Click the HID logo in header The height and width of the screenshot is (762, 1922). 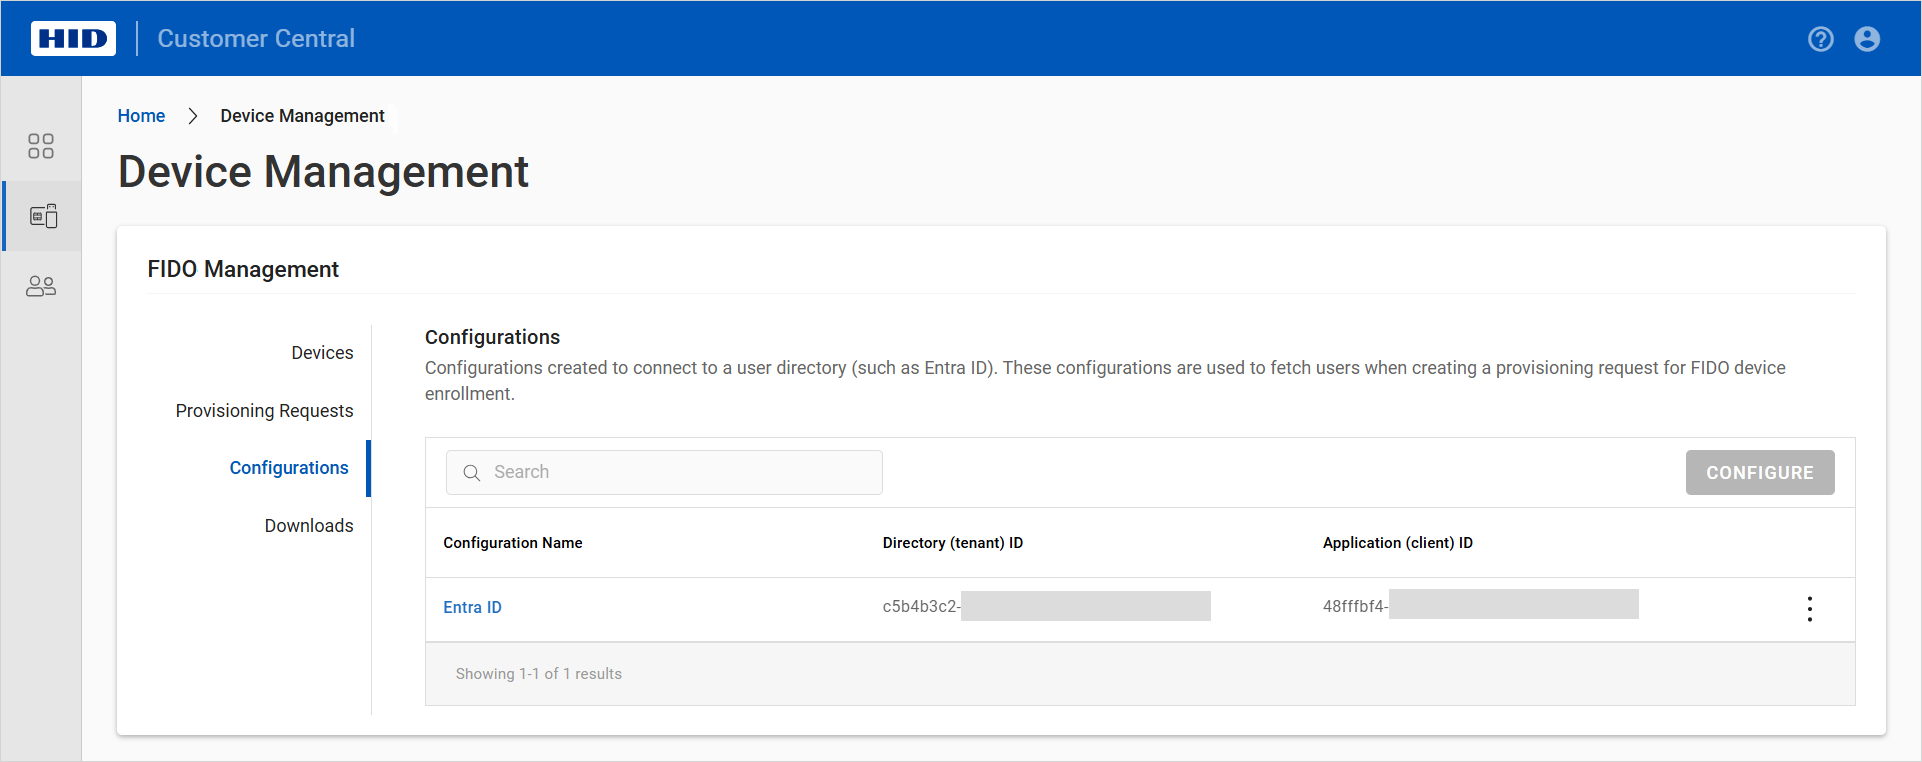(x=73, y=39)
